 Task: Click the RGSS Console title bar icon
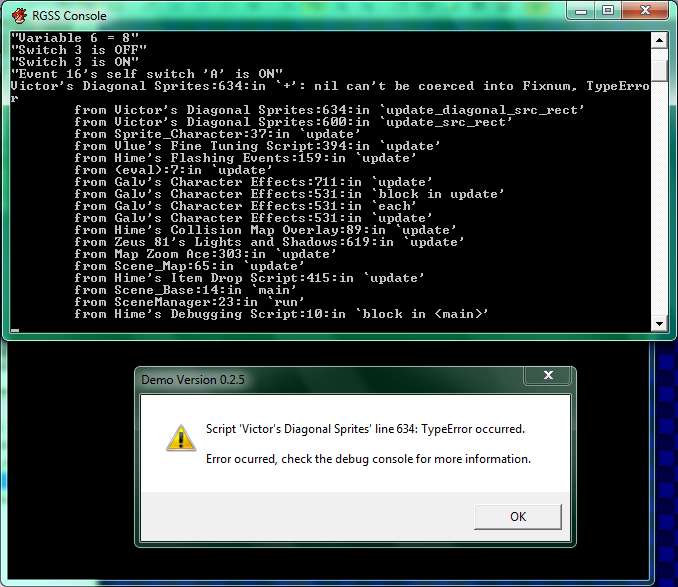(19, 16)
